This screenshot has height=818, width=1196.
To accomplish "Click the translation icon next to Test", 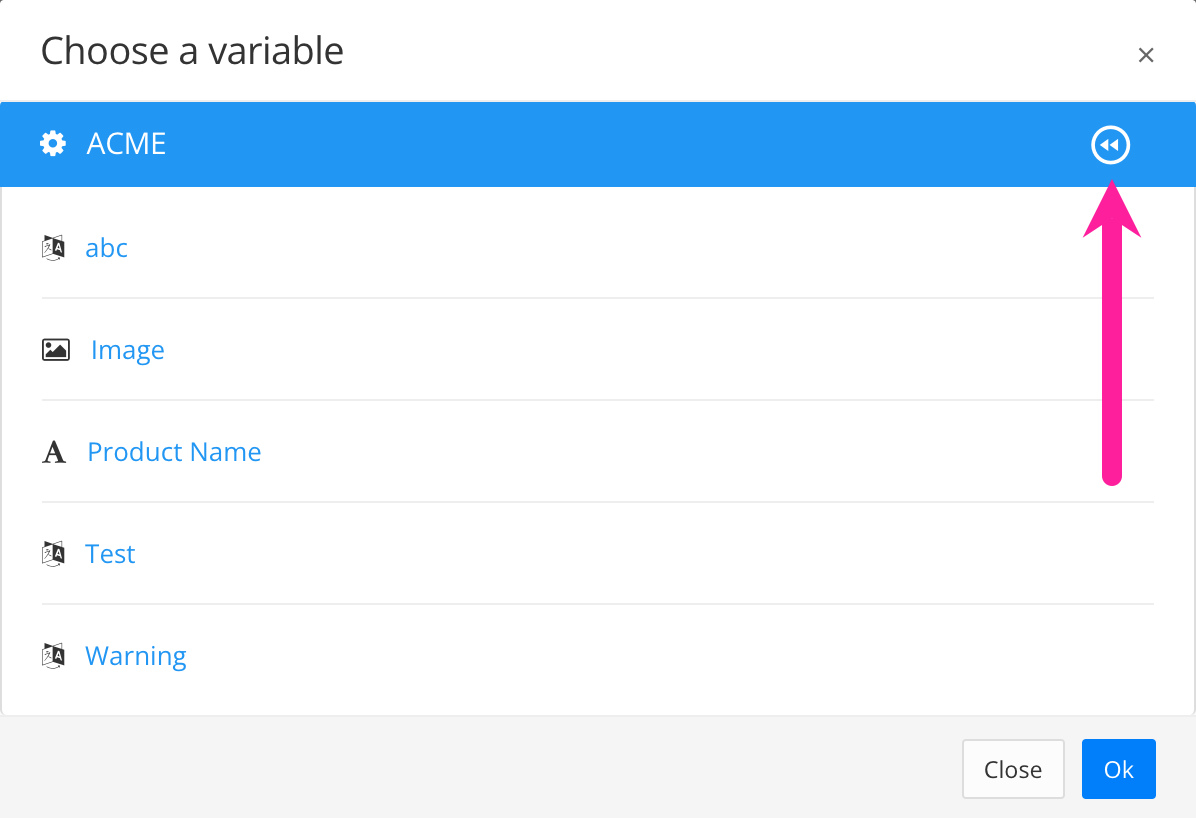I will pos(54,554).
